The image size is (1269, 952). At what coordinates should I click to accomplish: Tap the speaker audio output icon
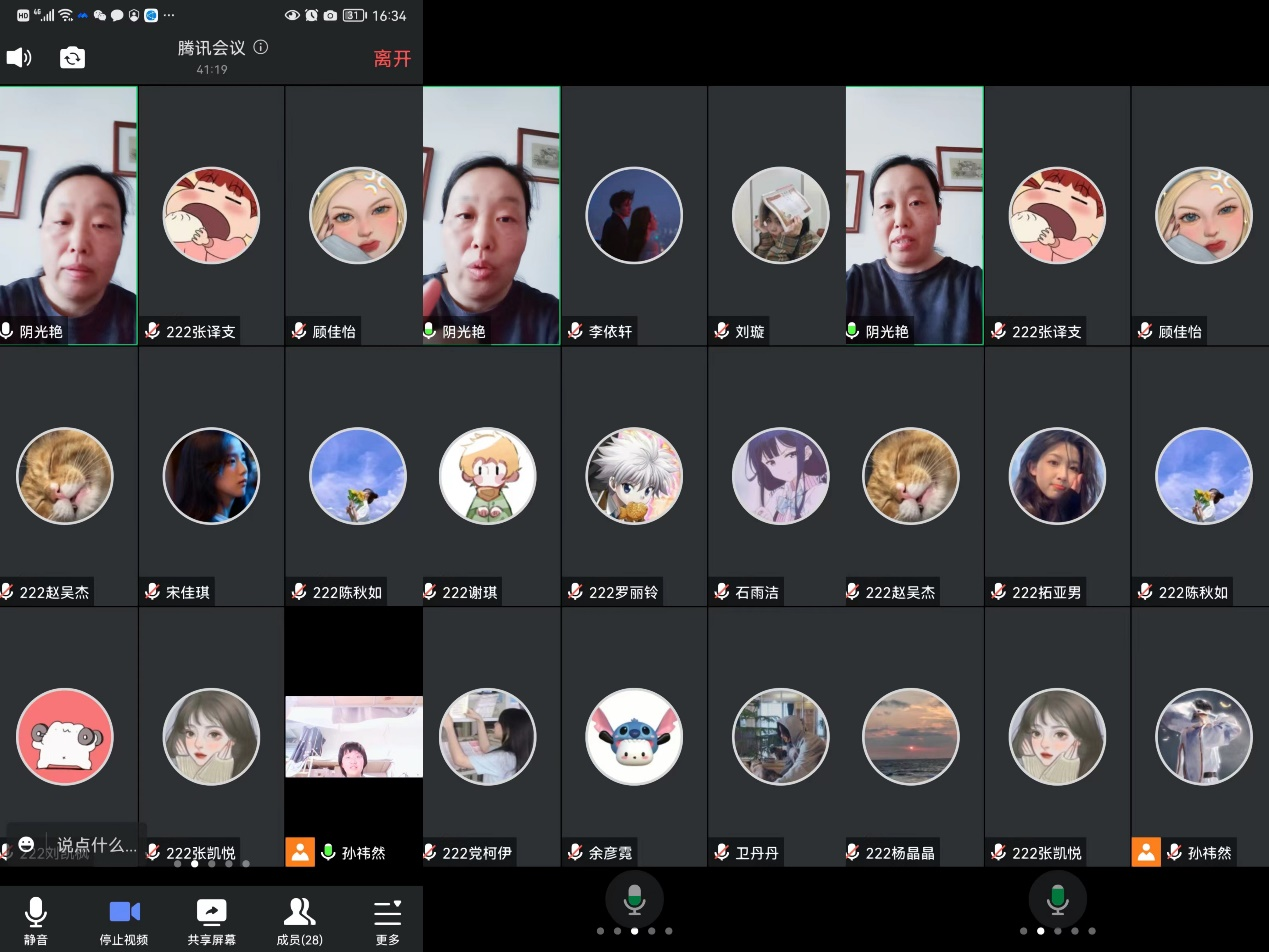click(19, 58)
